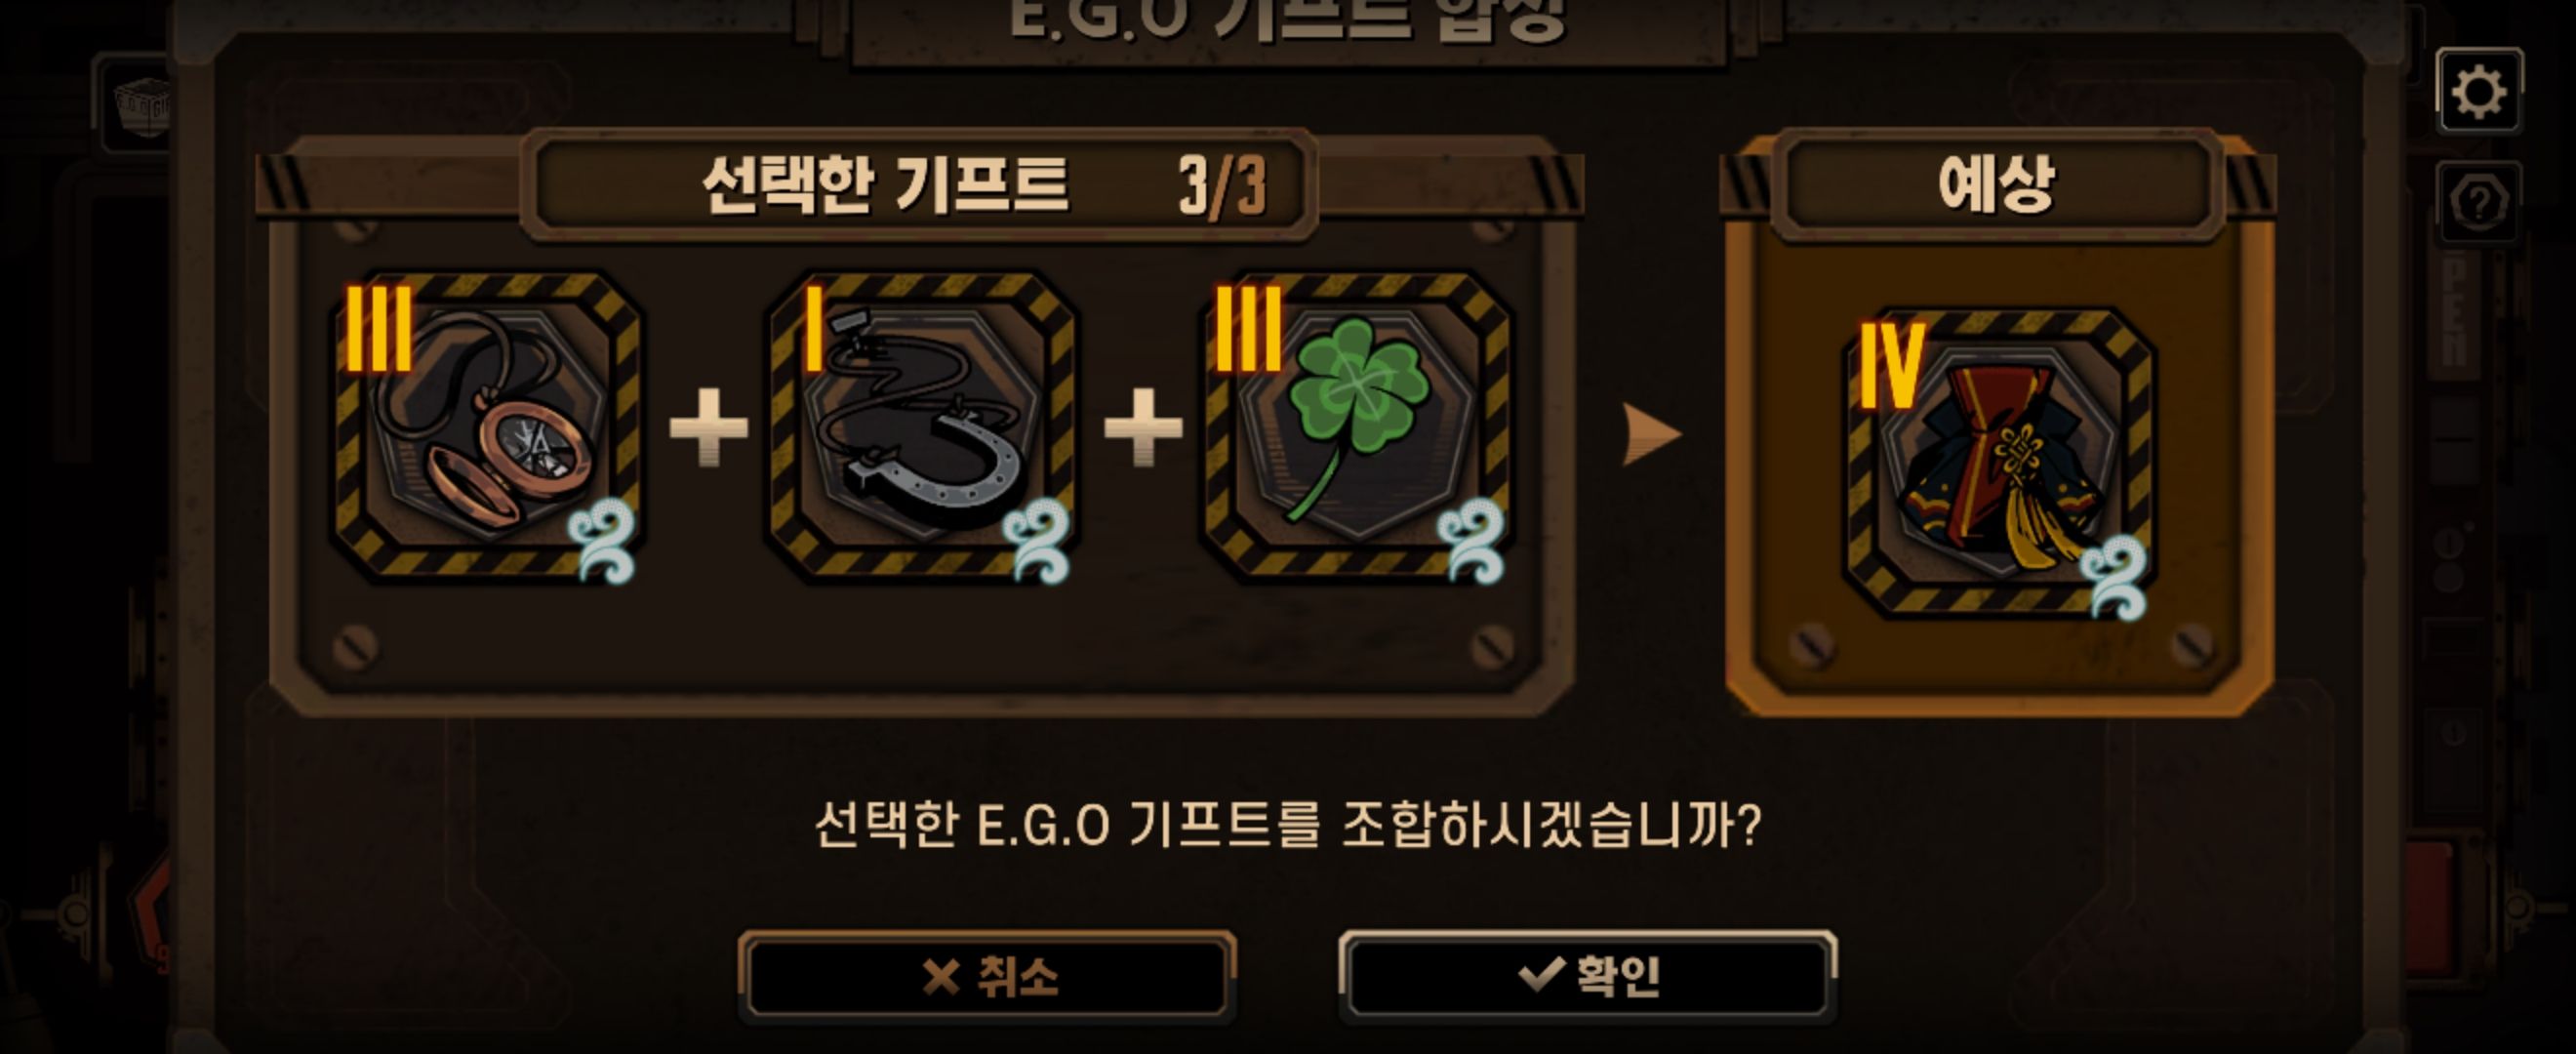Screen dimensions: 2576x1054
Task: Inspect the expected tier IV result gift
Action: (x=1999, y=463)
